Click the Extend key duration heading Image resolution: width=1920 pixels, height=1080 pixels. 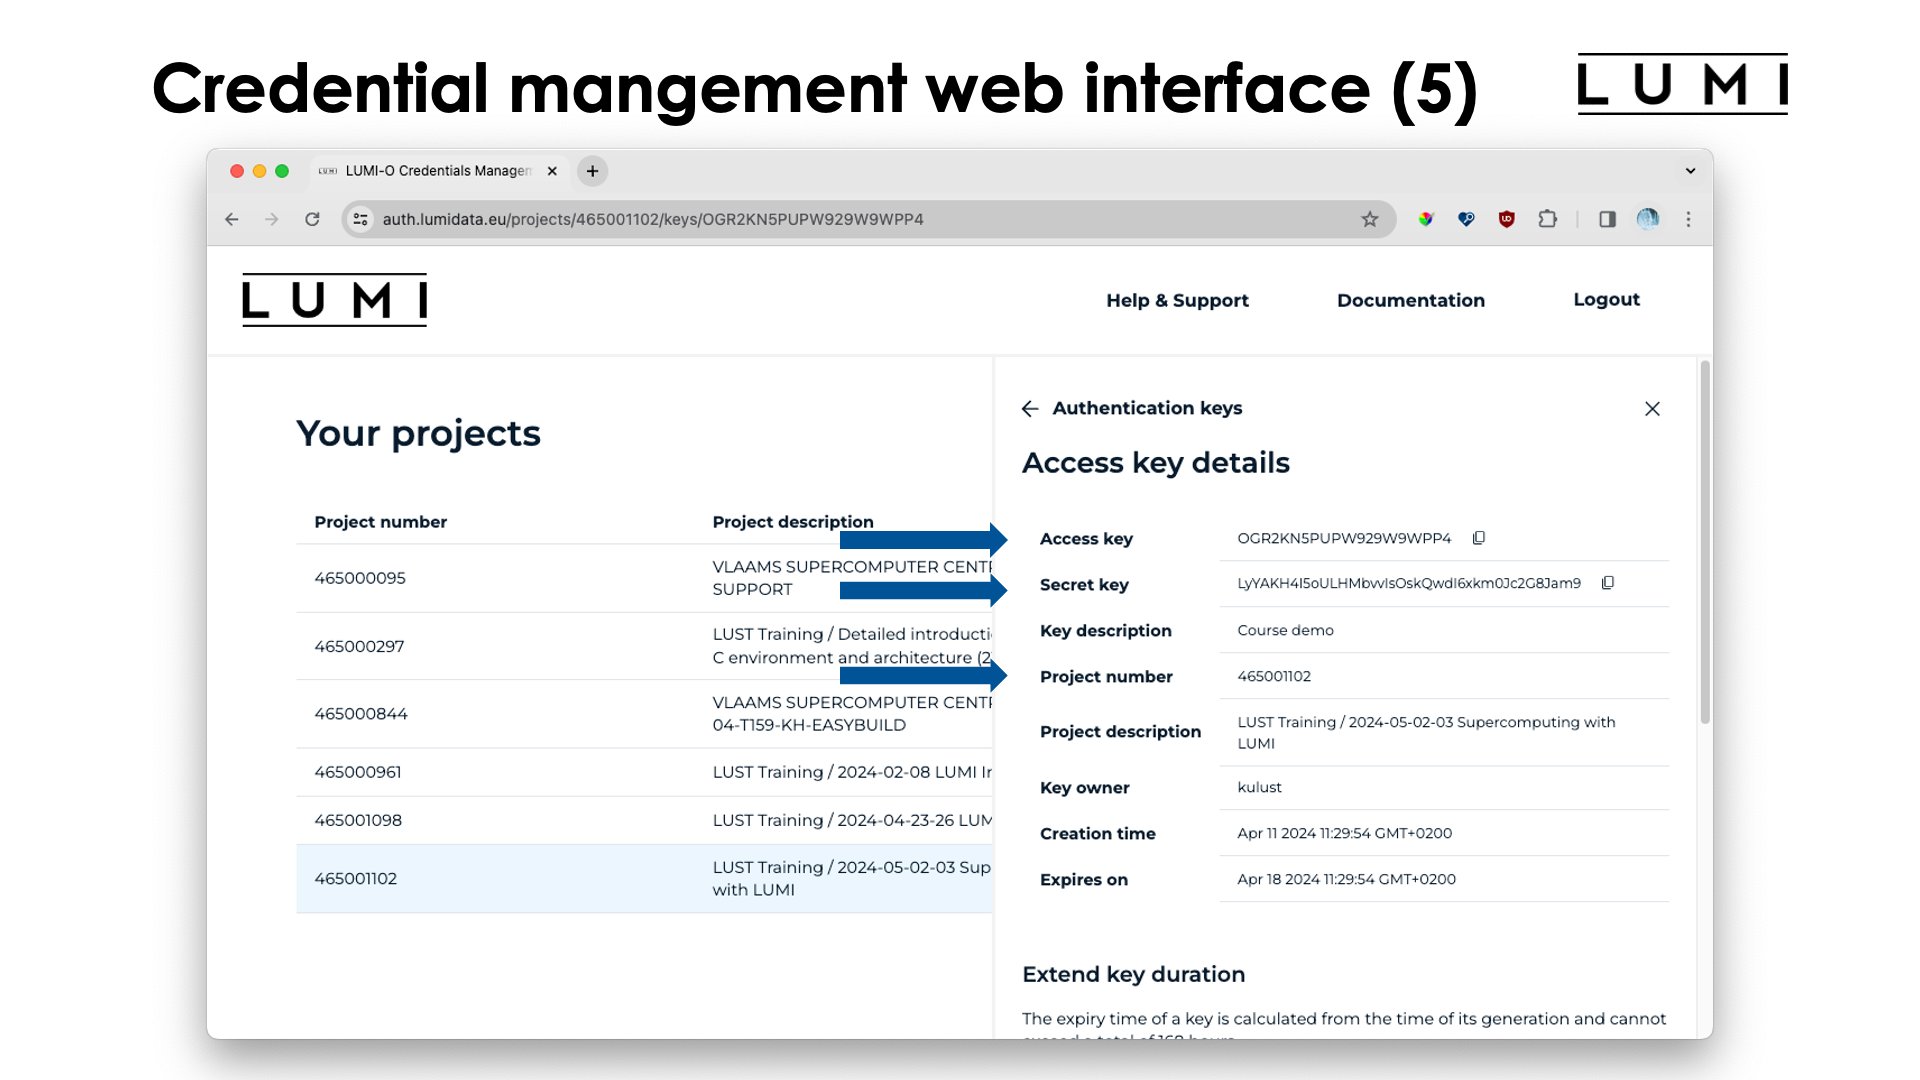(1133, 974)
